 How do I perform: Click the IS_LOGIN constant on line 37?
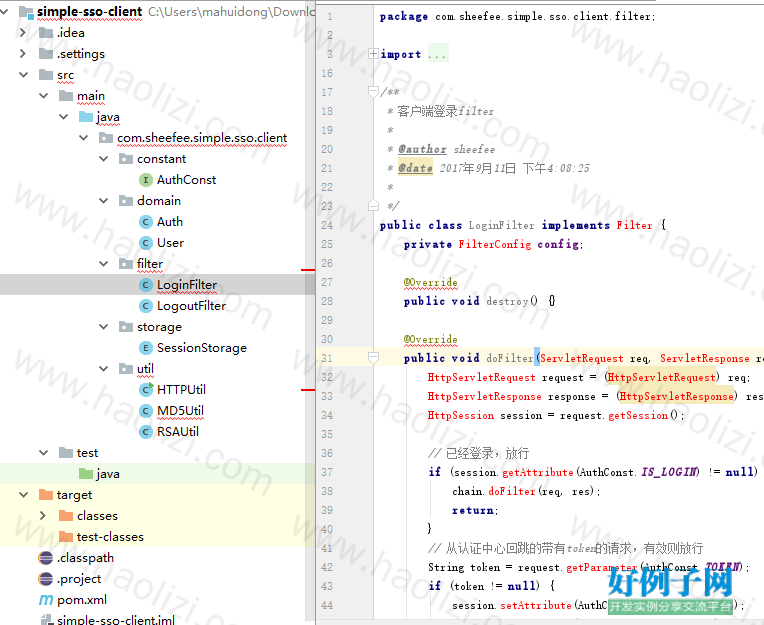pos(669,472)
